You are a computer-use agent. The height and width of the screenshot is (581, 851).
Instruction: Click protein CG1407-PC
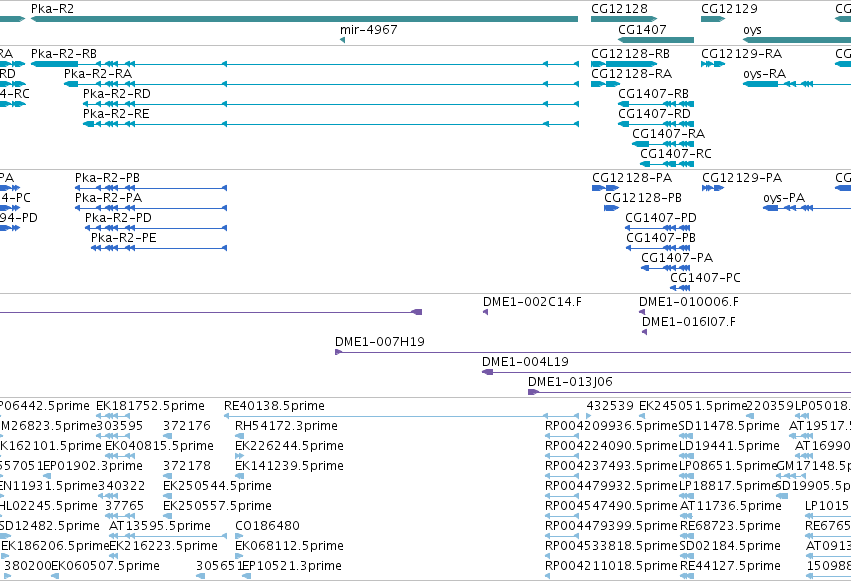coord(680,288)
